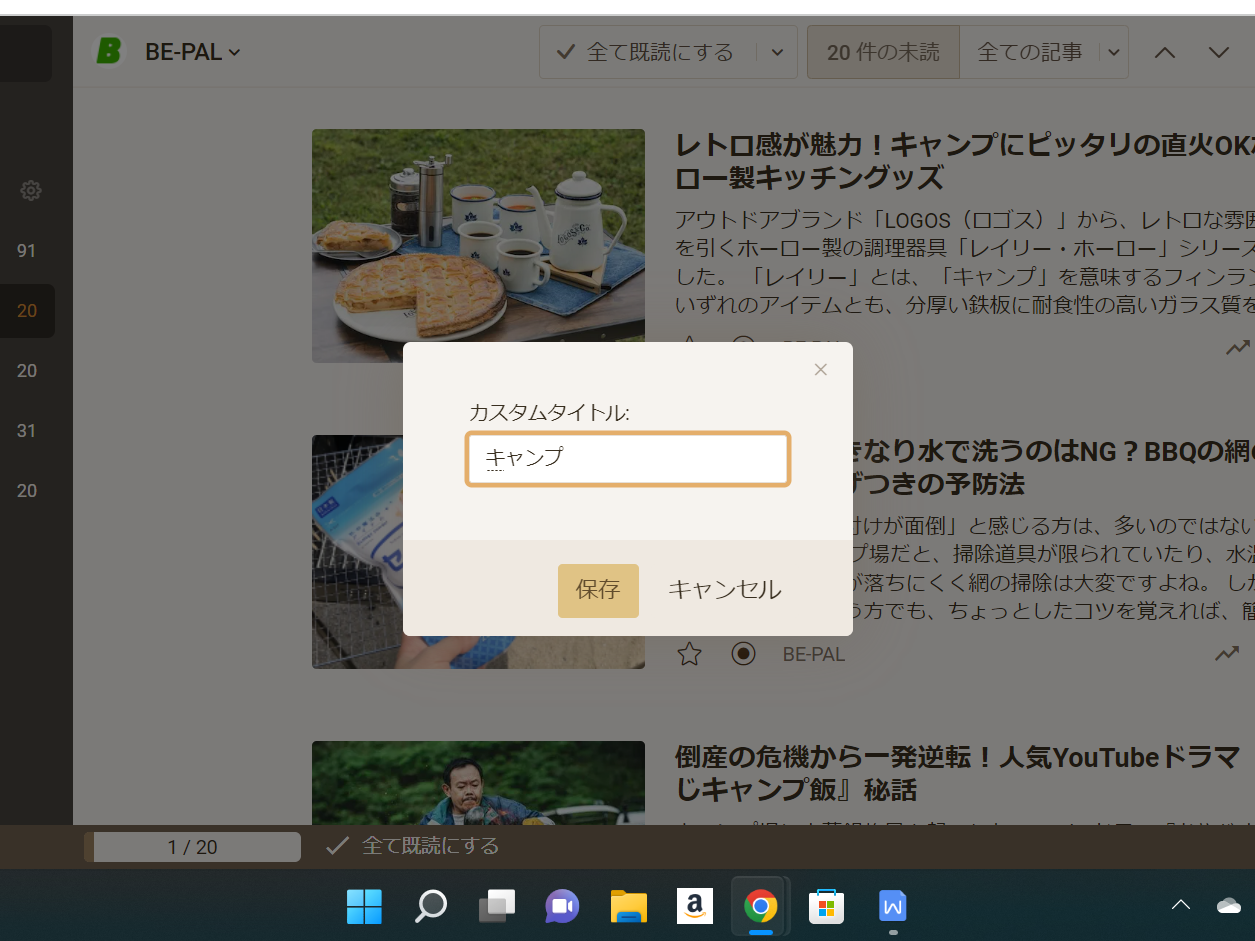Open the article filter dropdown arrow
1255x941 pixels.
(x=1114, y=52)
